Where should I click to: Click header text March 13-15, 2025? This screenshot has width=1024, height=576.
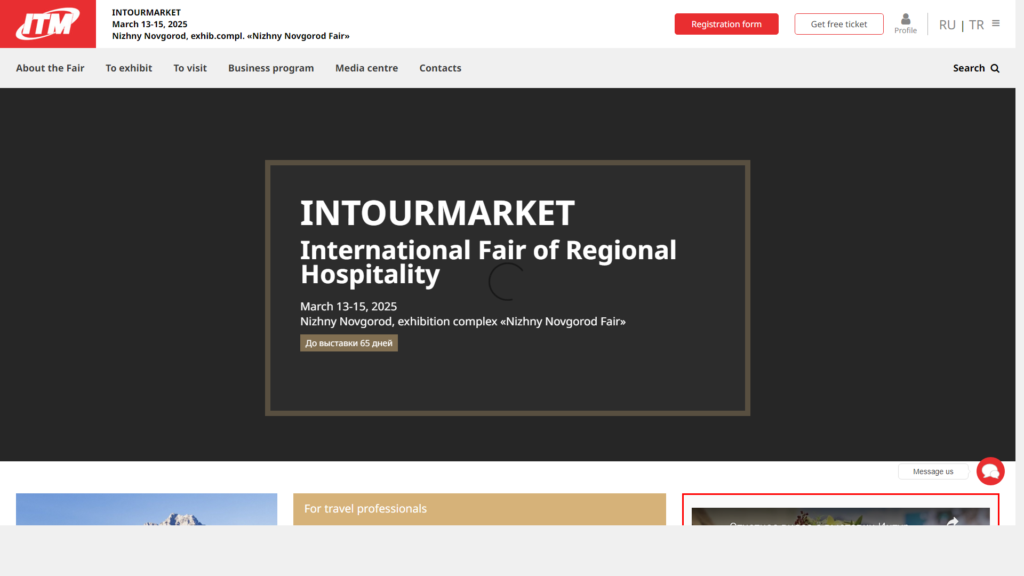(150, 24)
